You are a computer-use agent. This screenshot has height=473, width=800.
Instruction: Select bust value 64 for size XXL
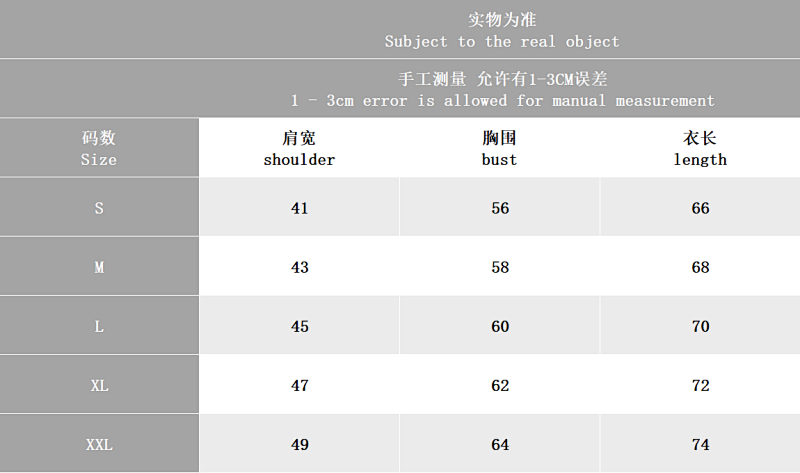(499, 444)
